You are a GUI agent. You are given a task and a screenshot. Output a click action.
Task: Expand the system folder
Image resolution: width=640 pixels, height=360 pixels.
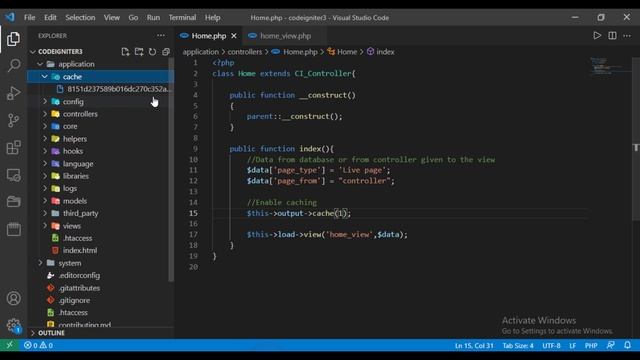coord(40,263)
